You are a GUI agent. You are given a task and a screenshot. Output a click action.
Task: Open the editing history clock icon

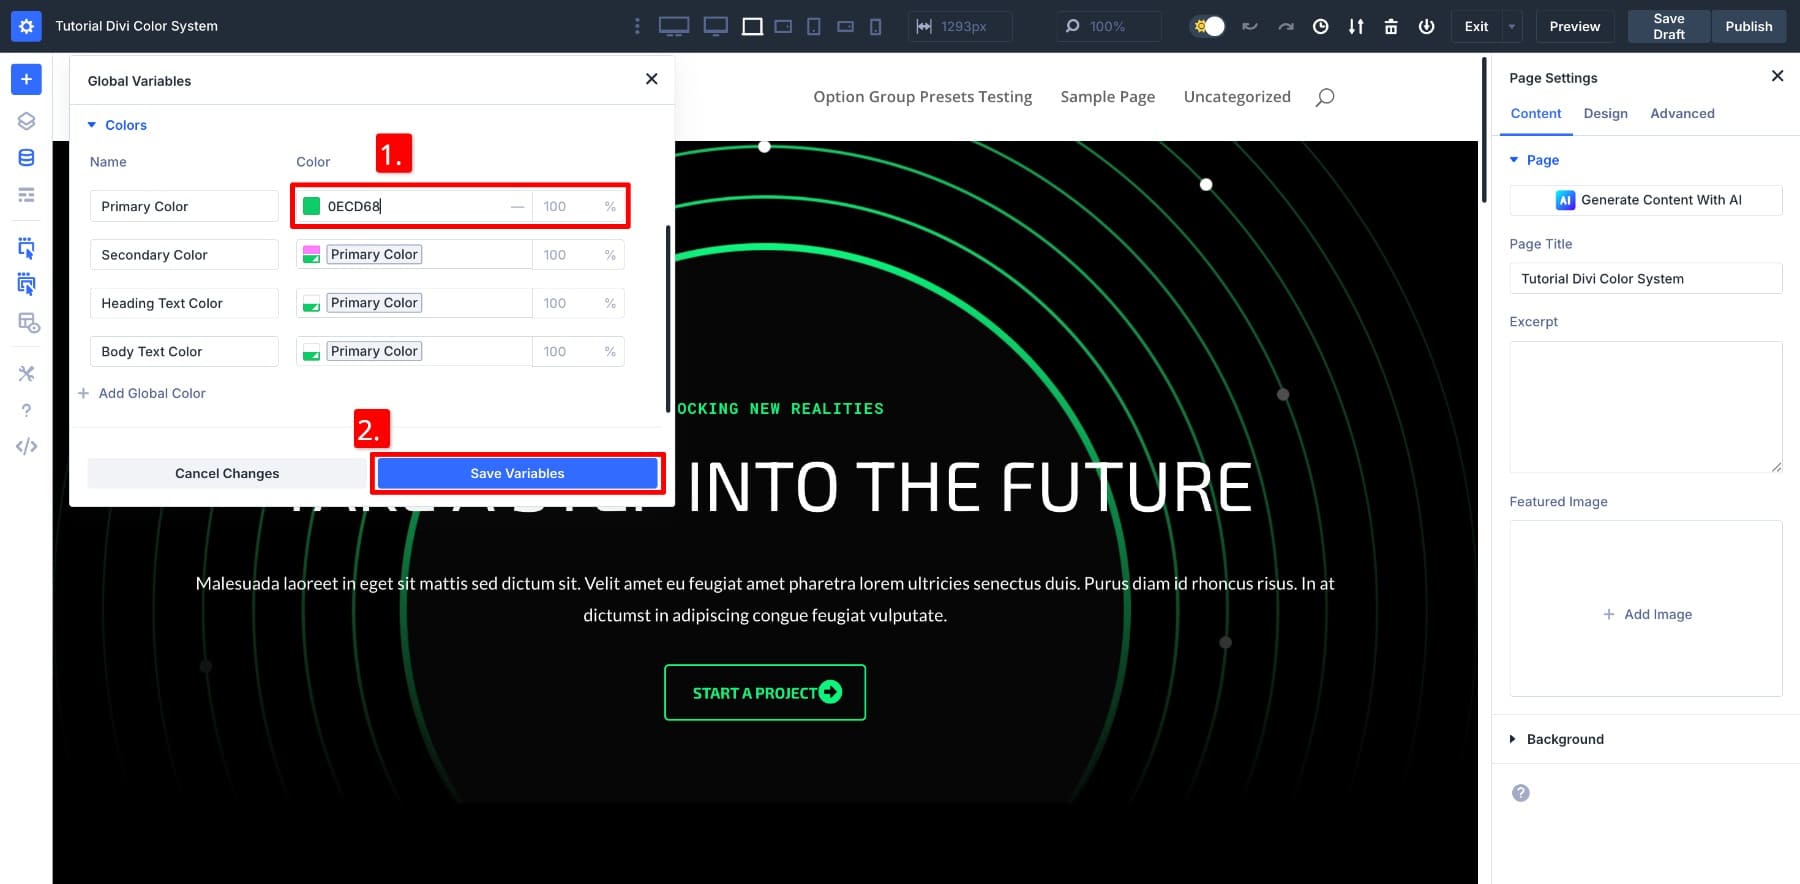tap(1320, 27)
